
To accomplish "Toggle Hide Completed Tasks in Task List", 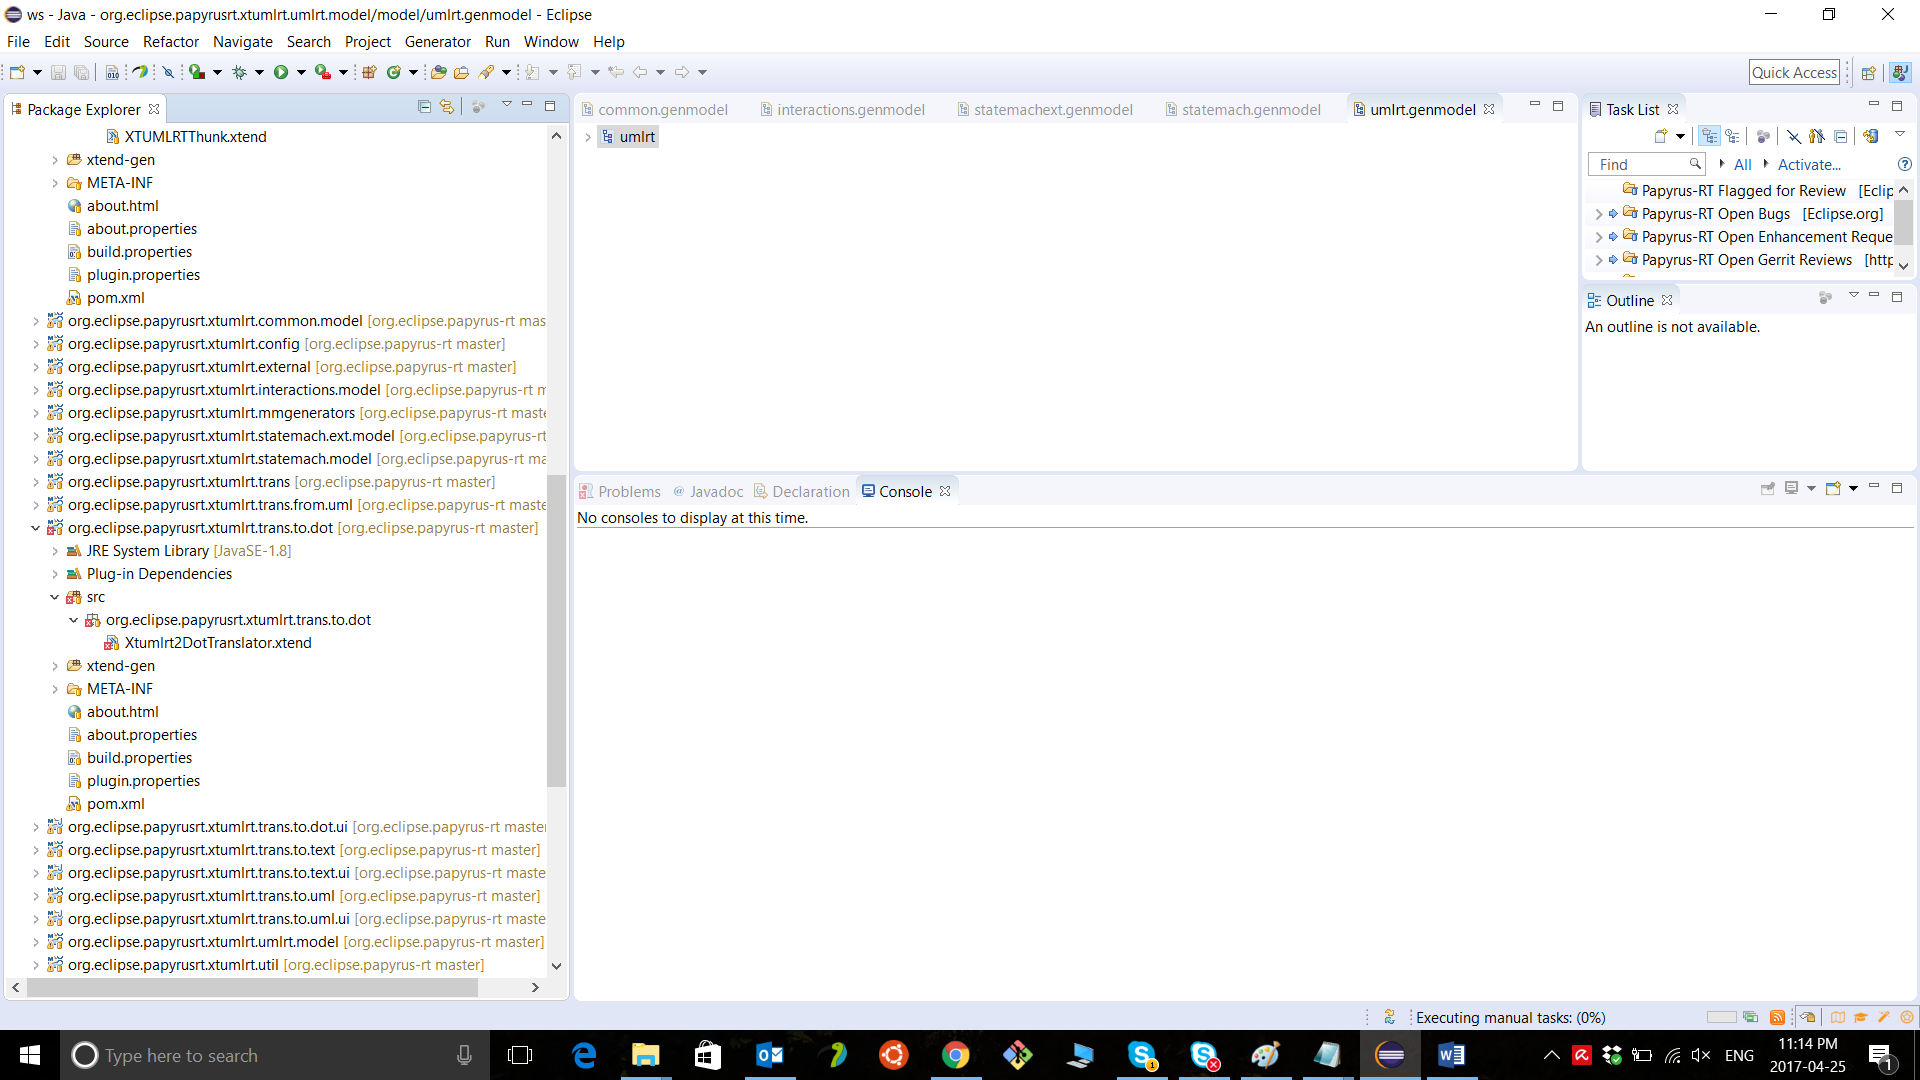I will pyautogui.click(x=1794, y=136).
